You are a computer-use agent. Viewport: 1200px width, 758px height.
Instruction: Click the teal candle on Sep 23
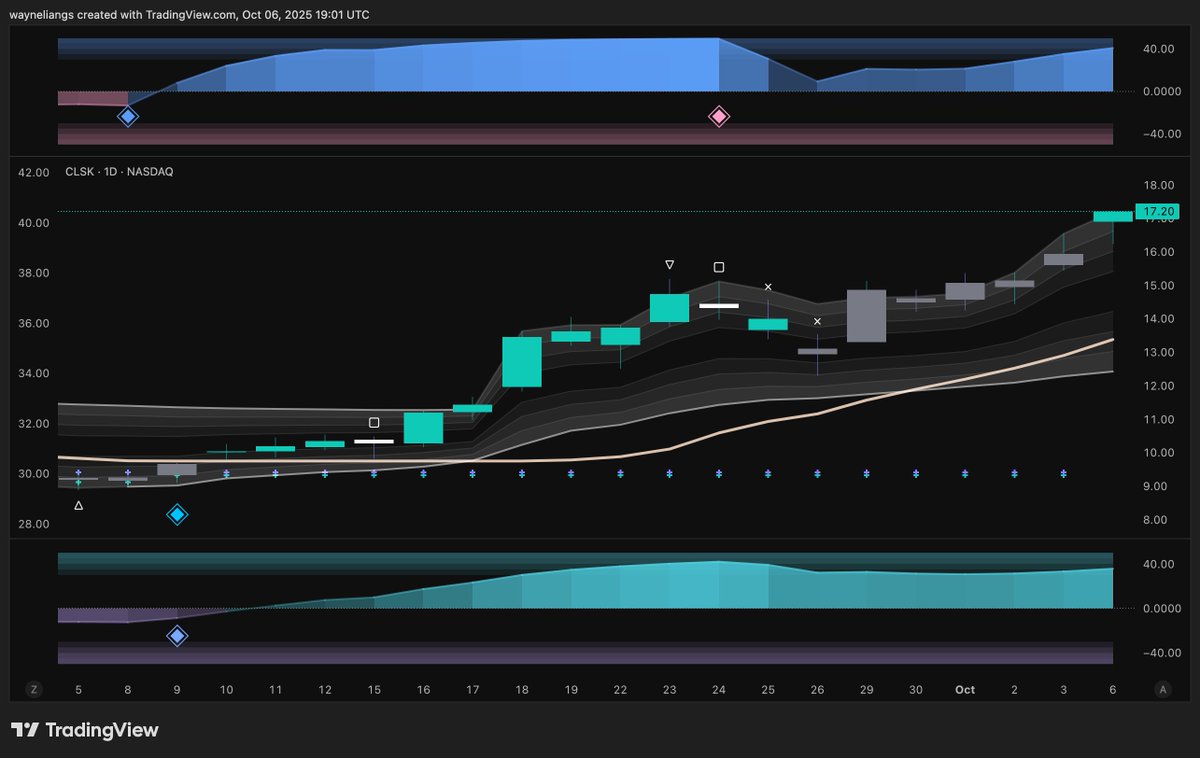669,308
